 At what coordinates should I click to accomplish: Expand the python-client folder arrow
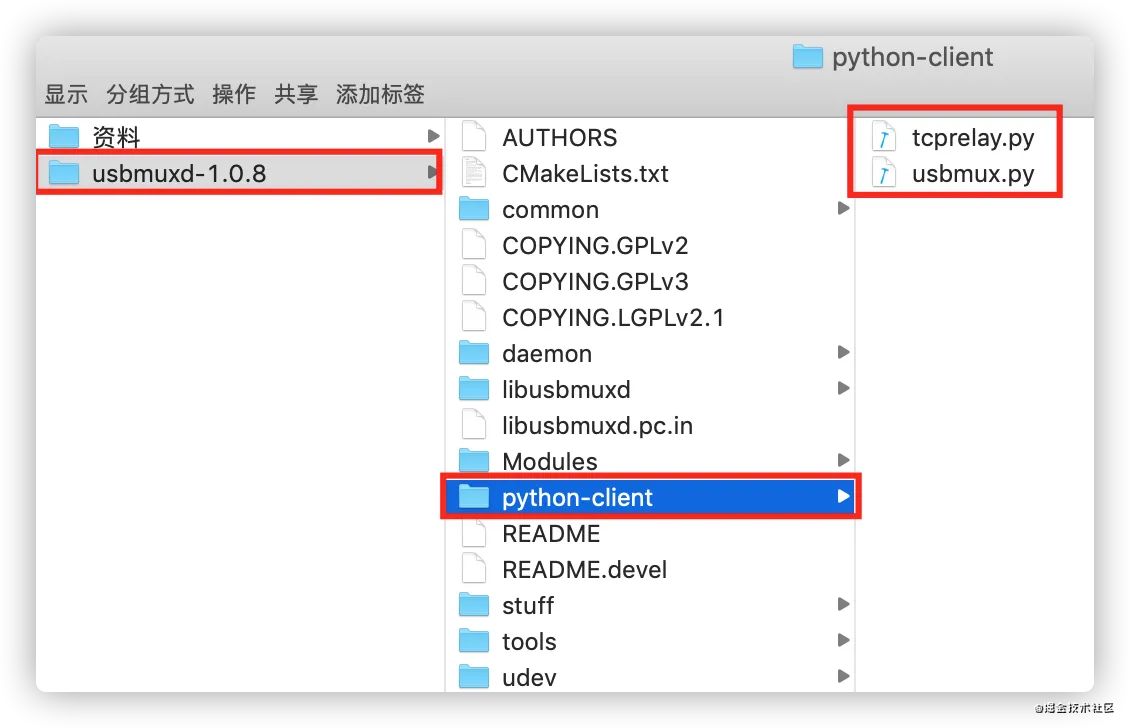coord(843,496)
